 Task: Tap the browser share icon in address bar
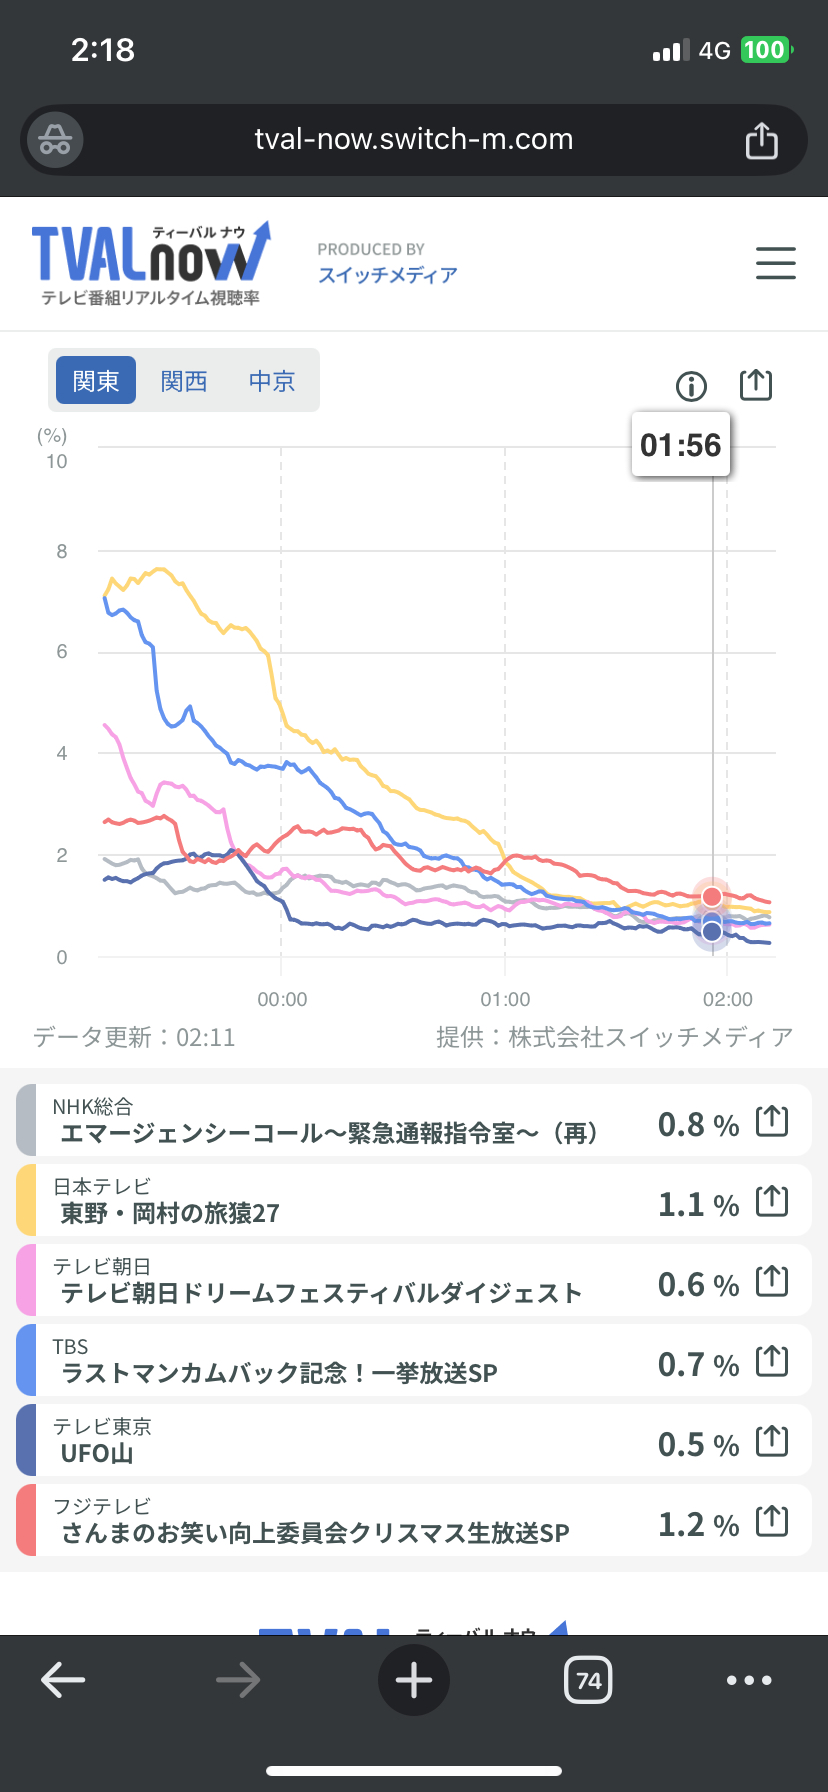[x=761, y=141]
